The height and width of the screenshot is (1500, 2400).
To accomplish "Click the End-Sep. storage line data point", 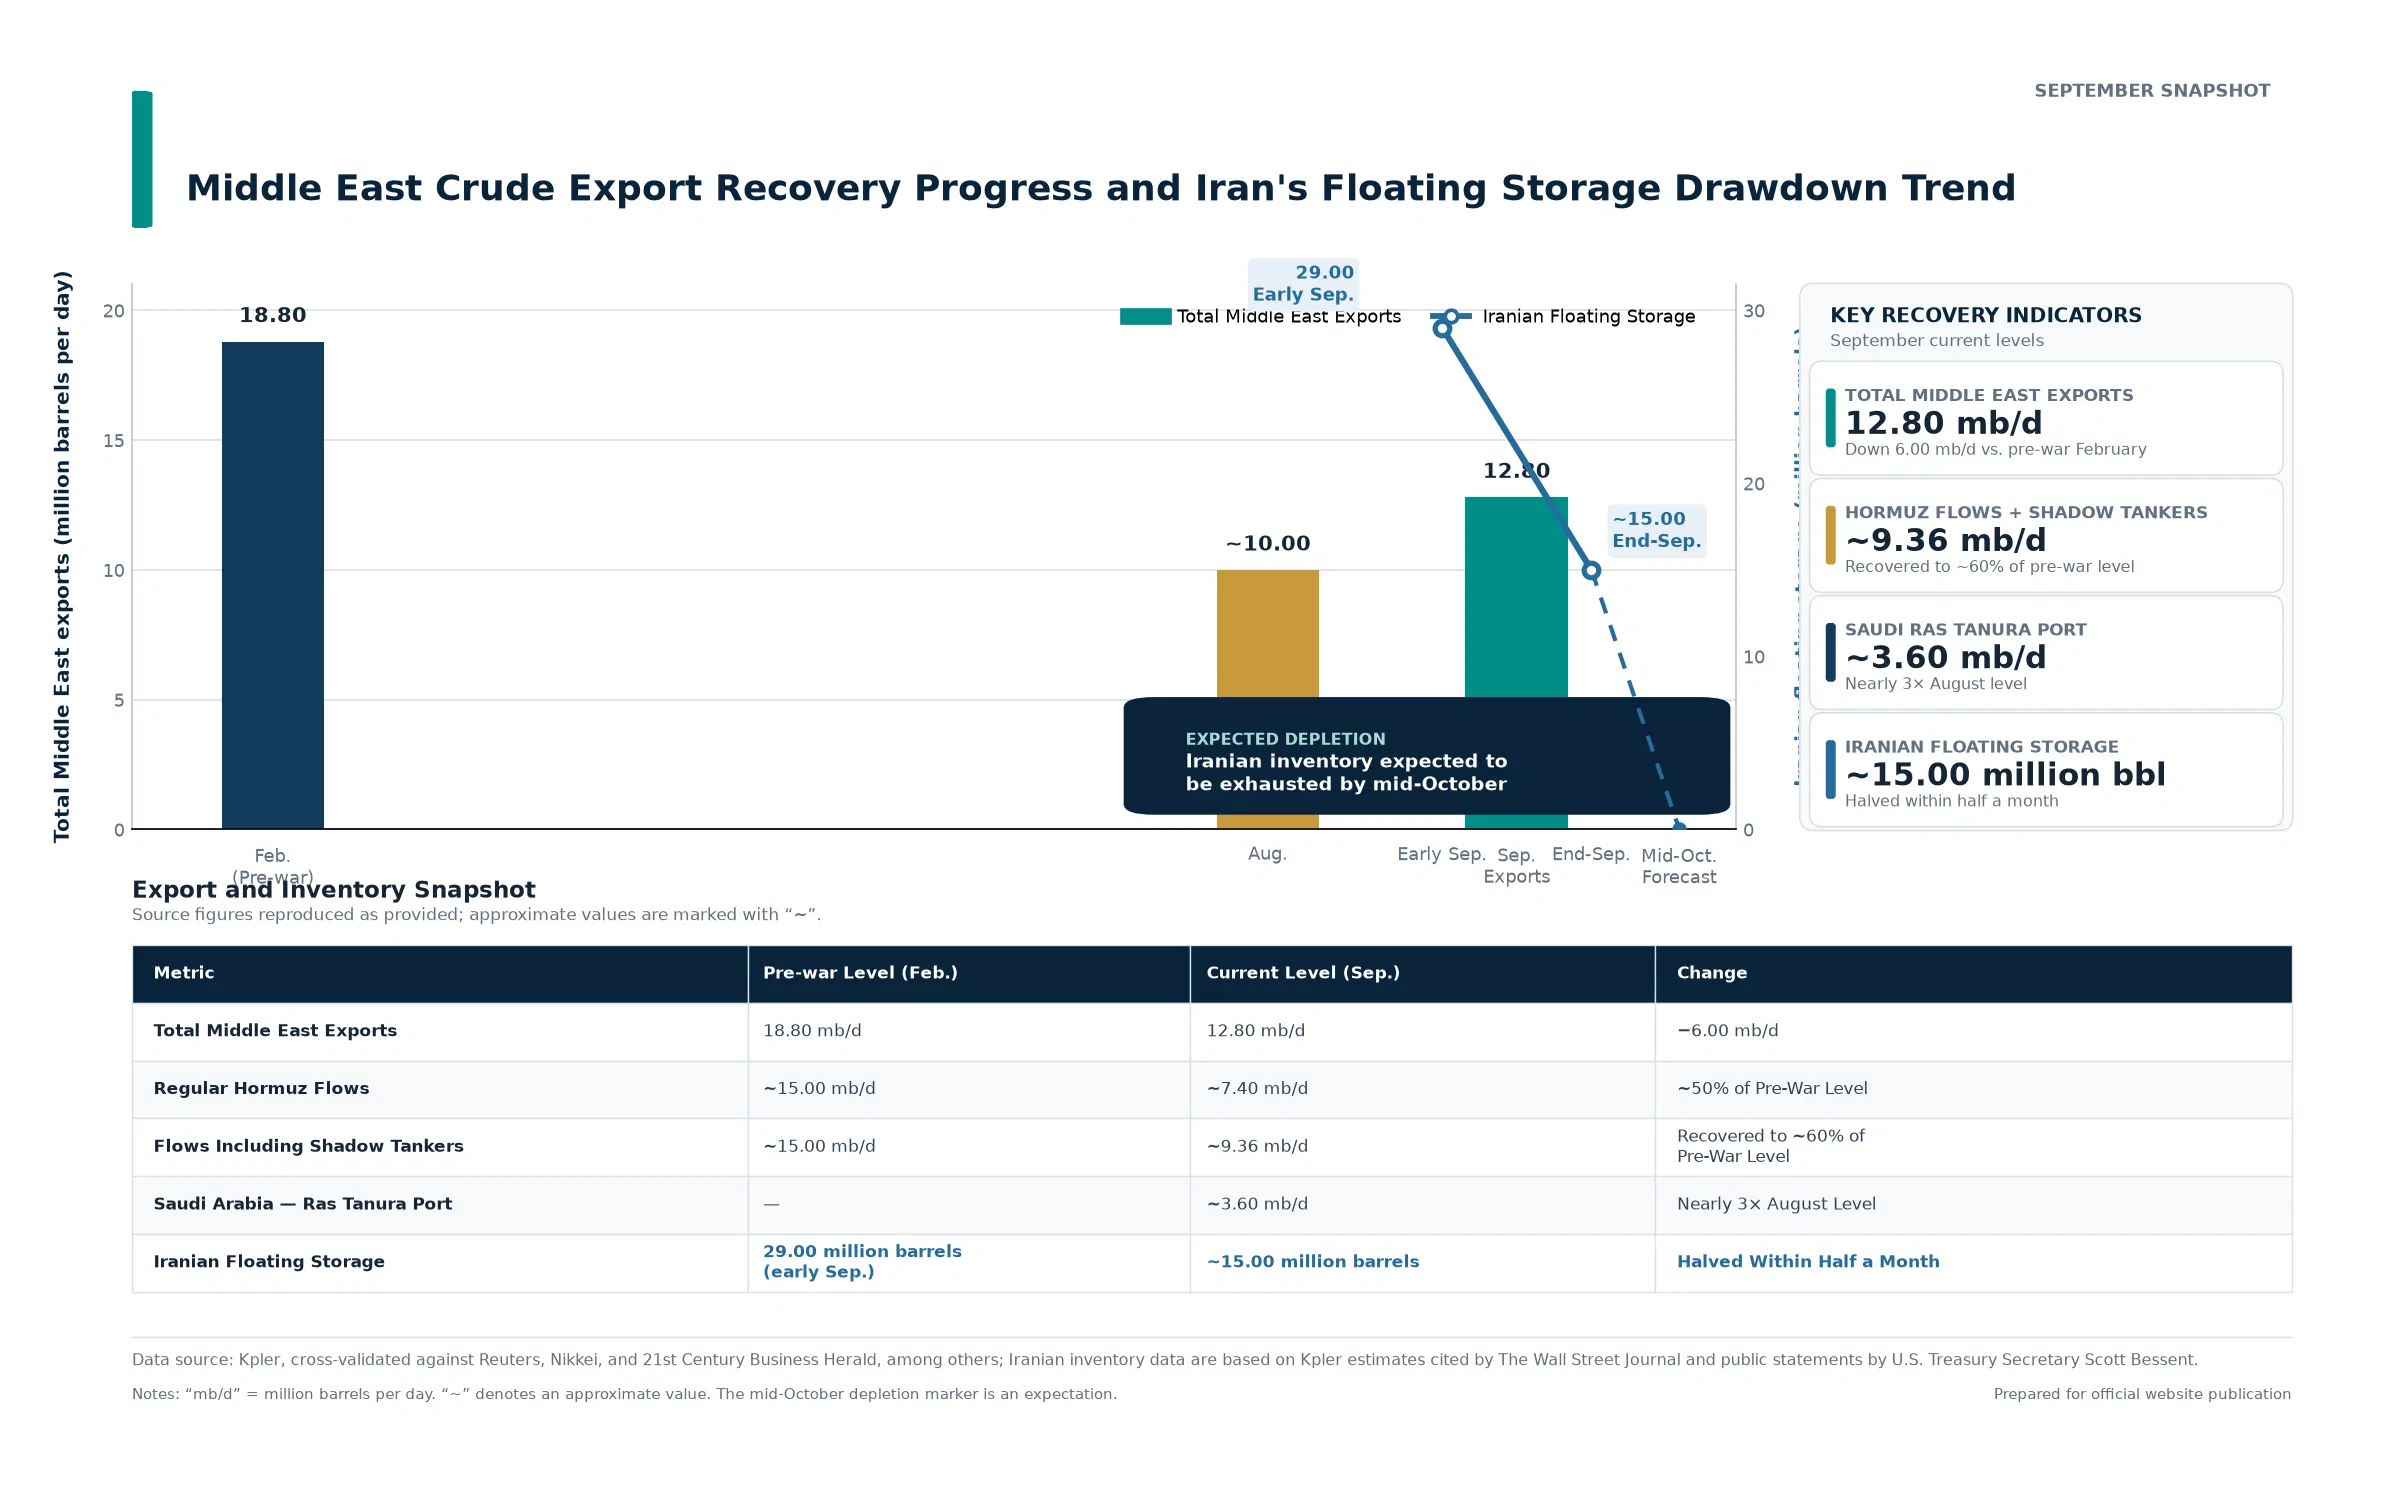I will [x=1591, y=571].
